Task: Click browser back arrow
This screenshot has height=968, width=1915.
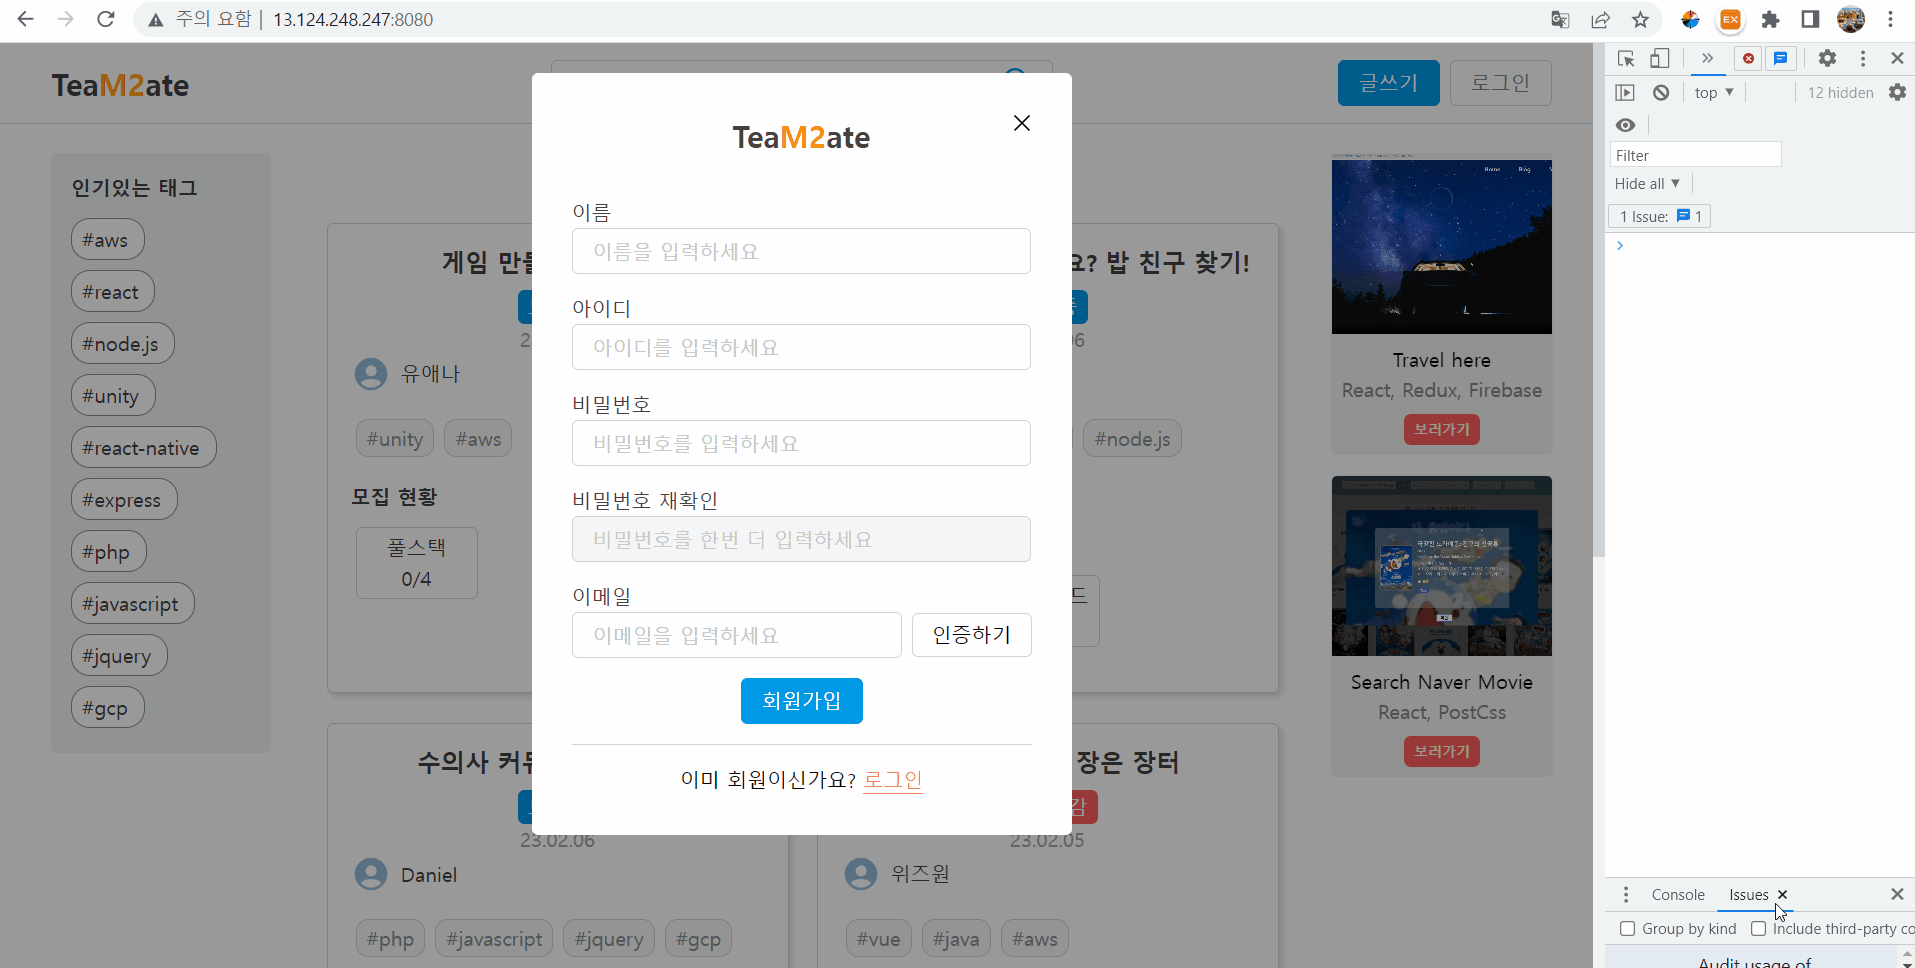Action: coord(26,19)
